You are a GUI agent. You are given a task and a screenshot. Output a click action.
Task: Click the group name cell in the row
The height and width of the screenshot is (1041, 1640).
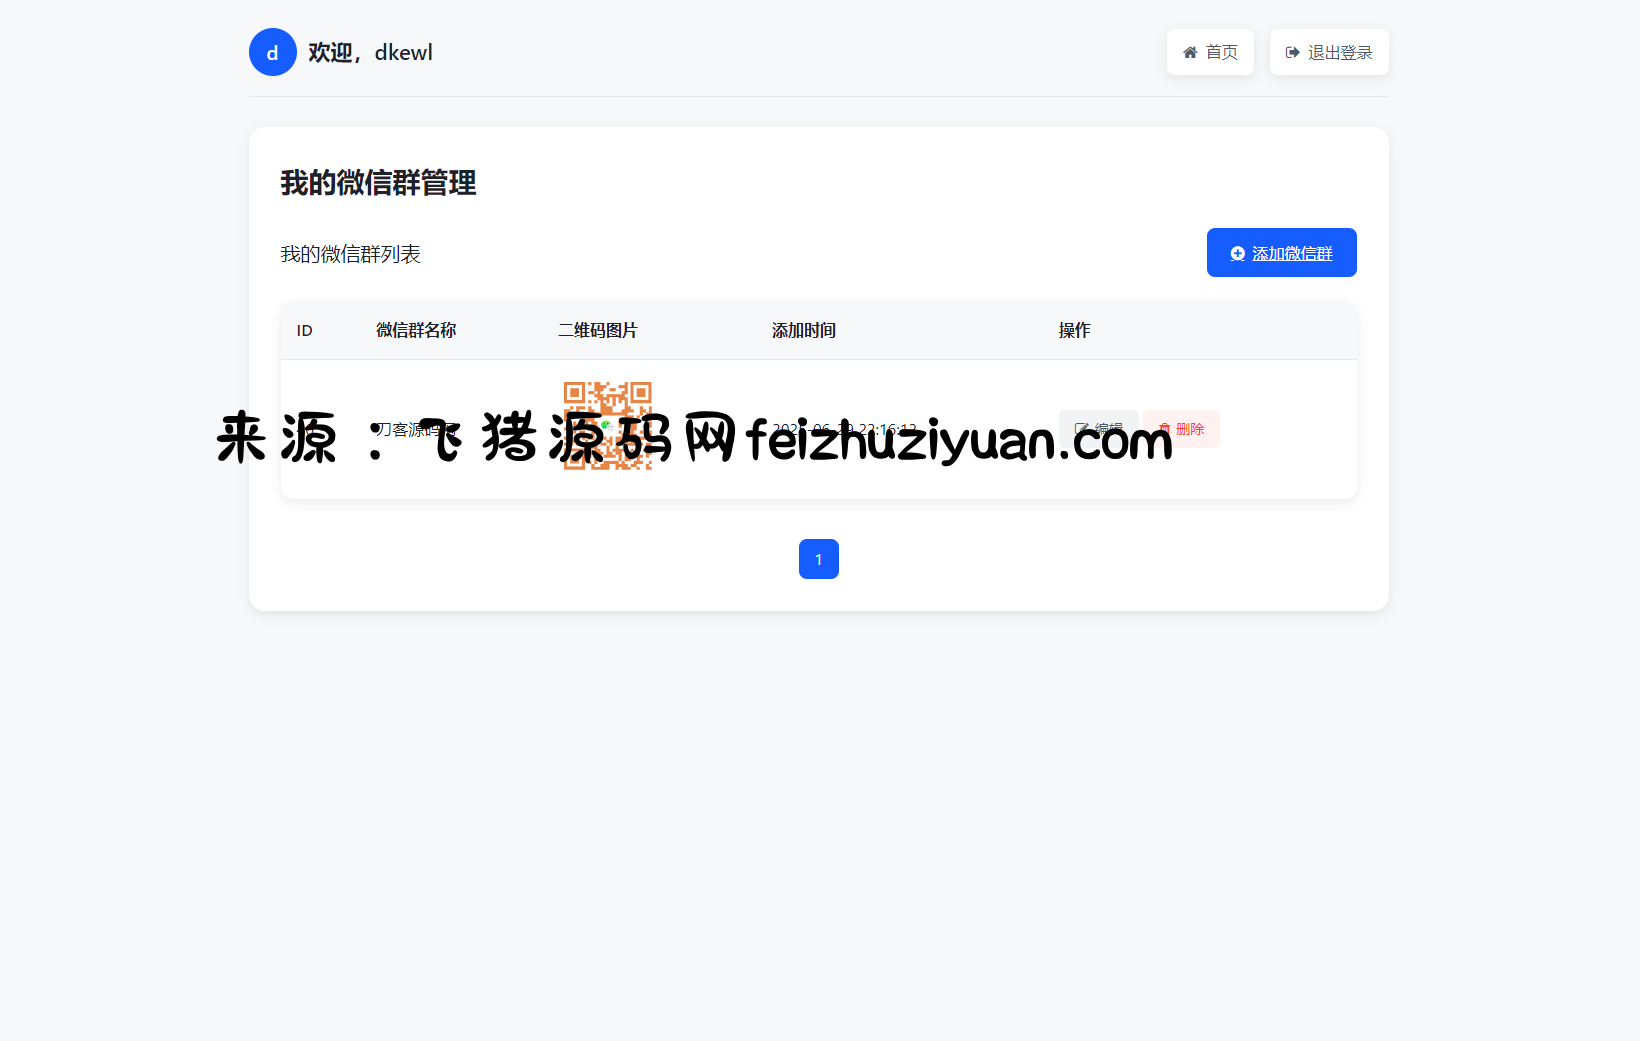coord(416,429)
